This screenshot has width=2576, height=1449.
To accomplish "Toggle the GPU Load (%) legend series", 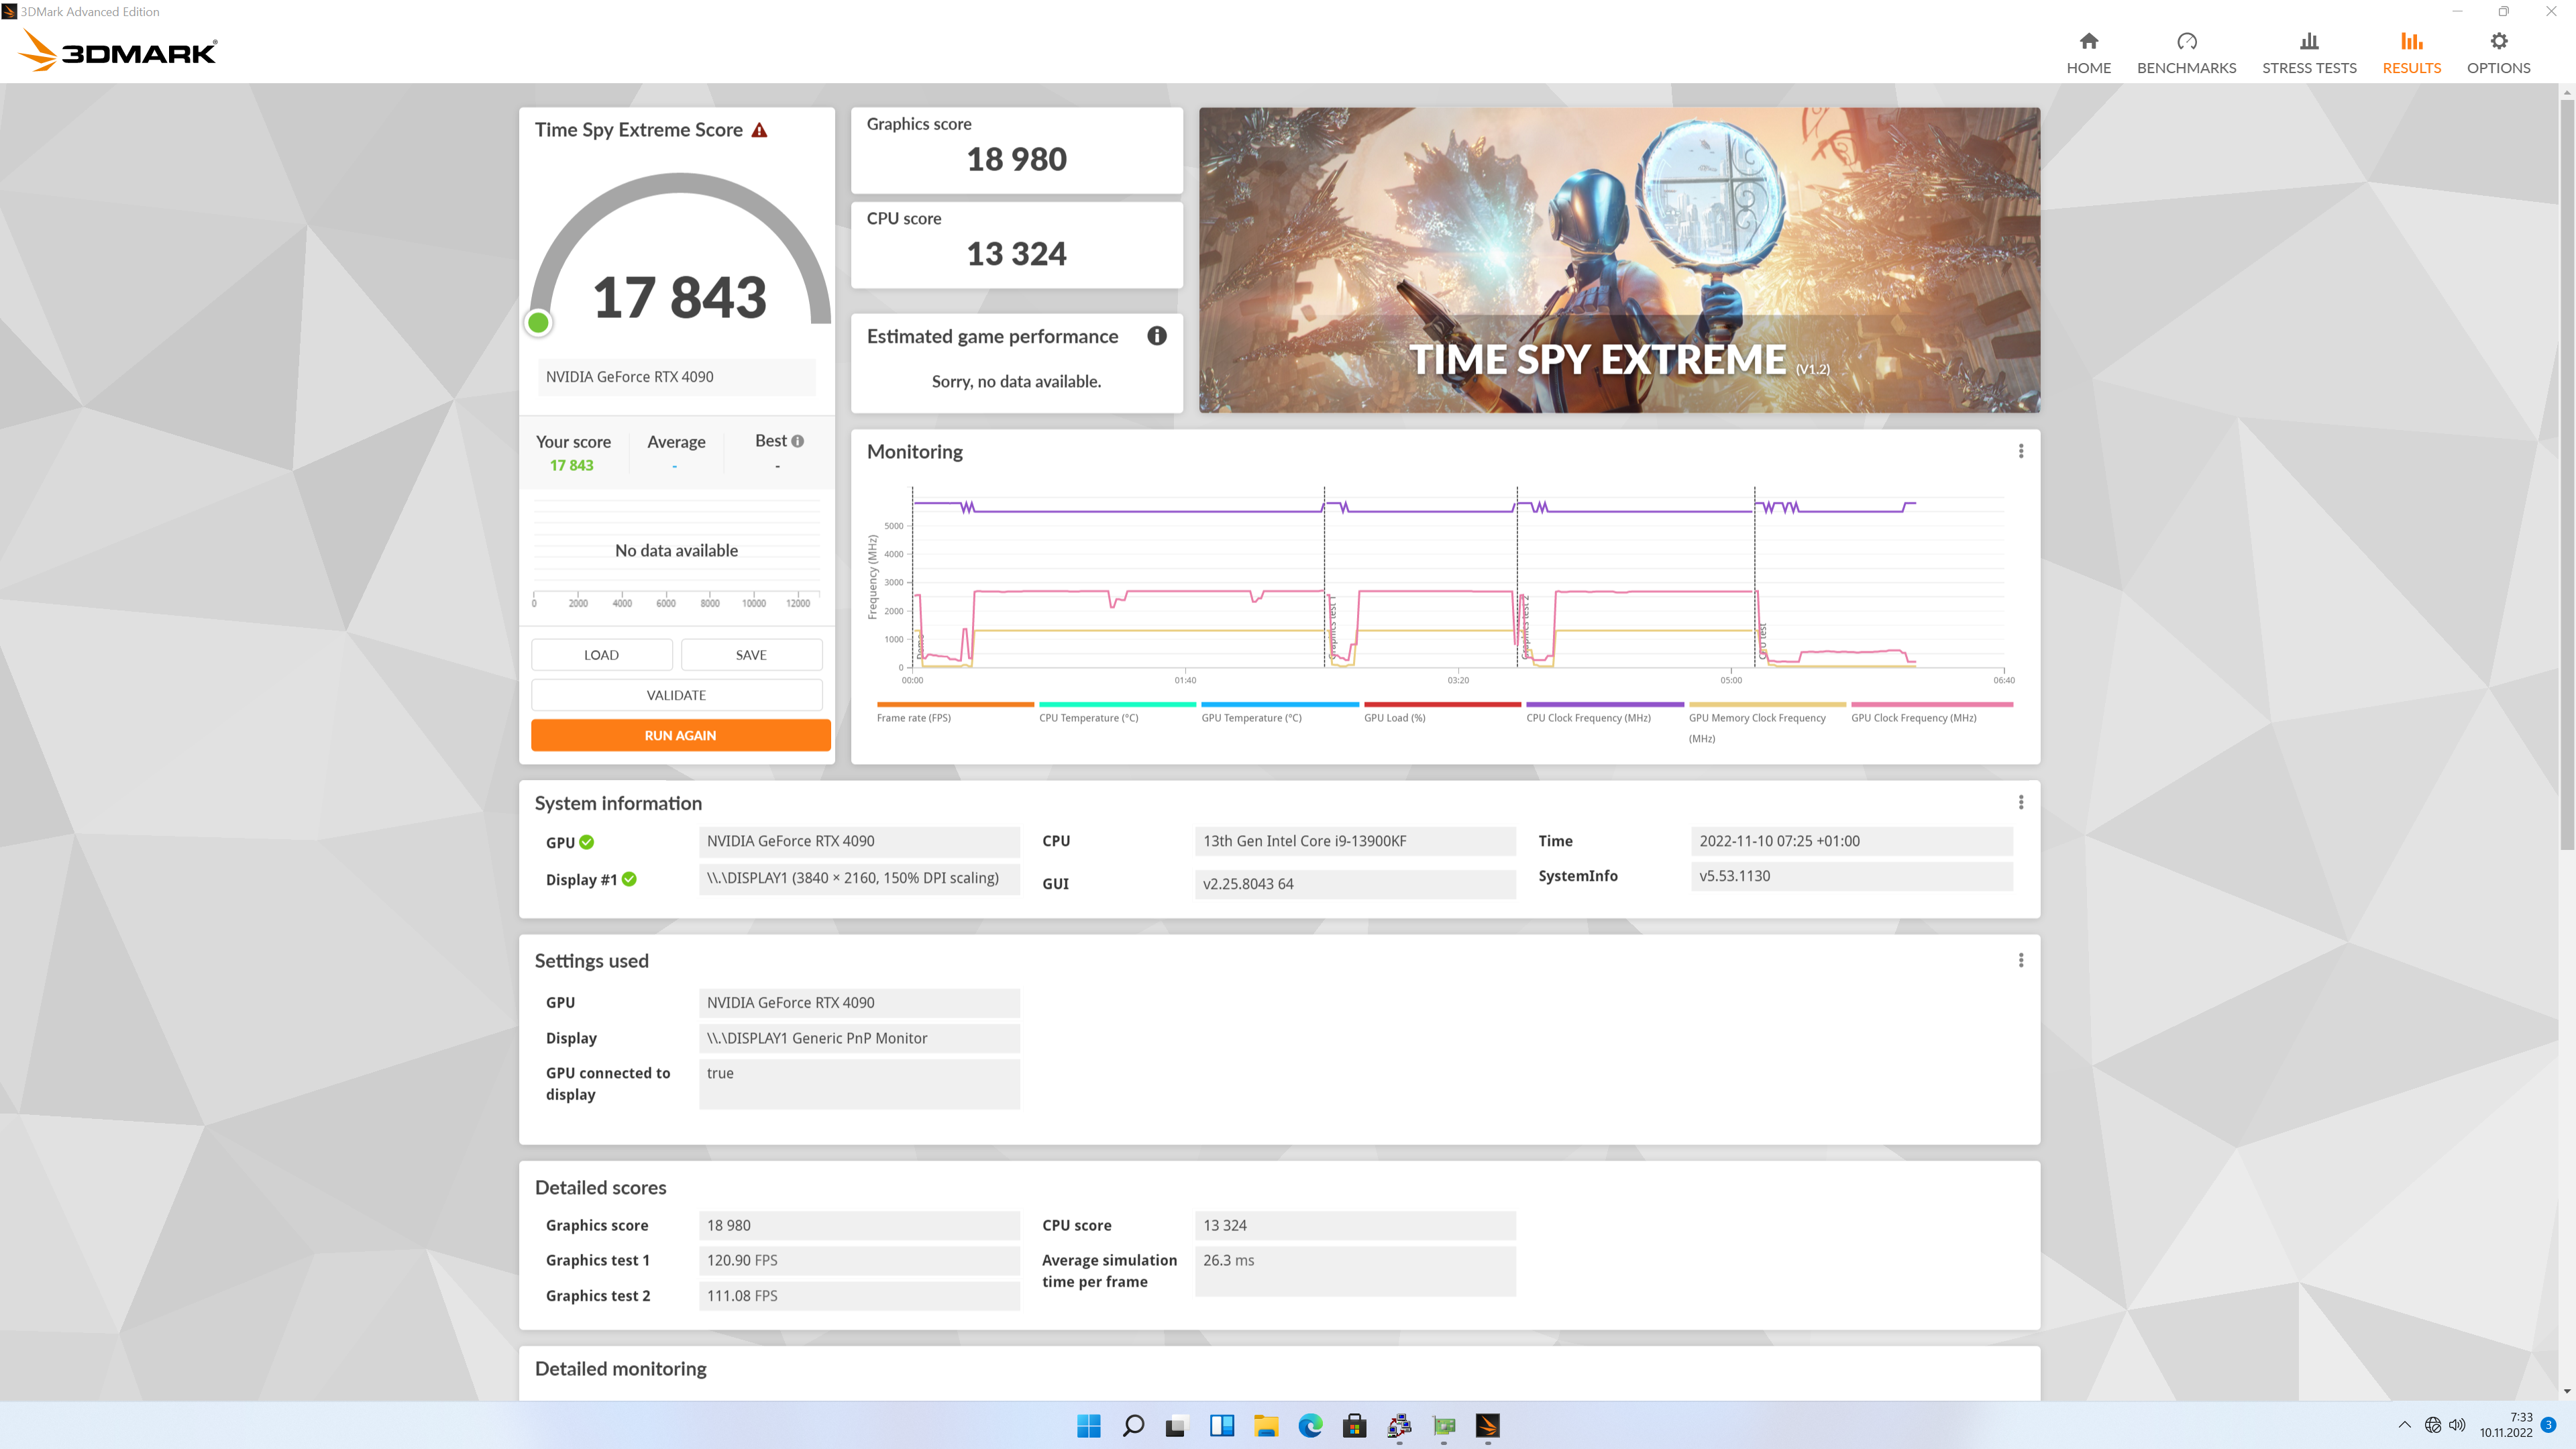I will click(1442, 713).
